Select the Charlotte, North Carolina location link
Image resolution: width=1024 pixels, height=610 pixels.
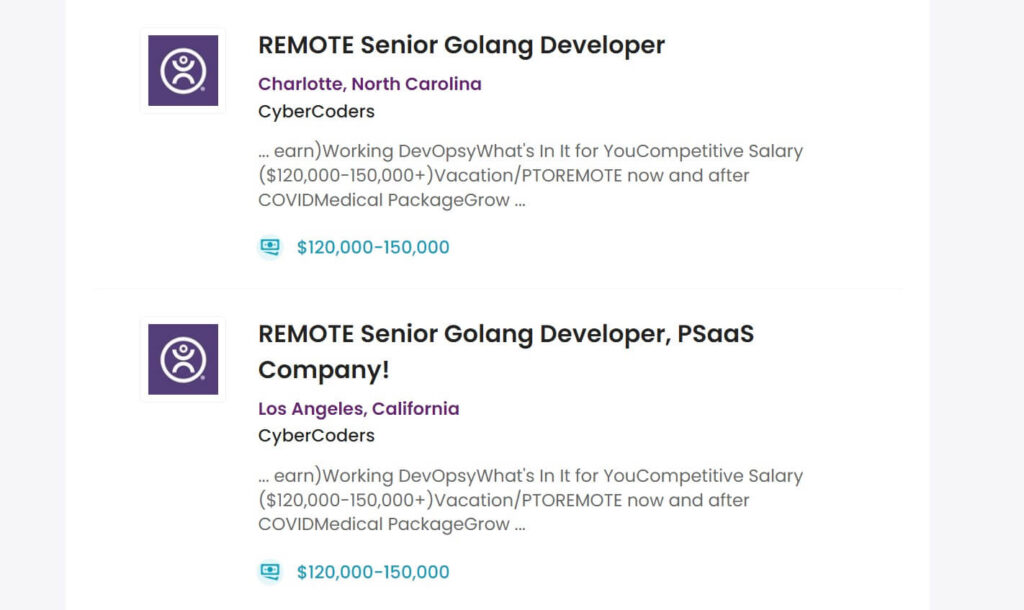click(369, 84)
